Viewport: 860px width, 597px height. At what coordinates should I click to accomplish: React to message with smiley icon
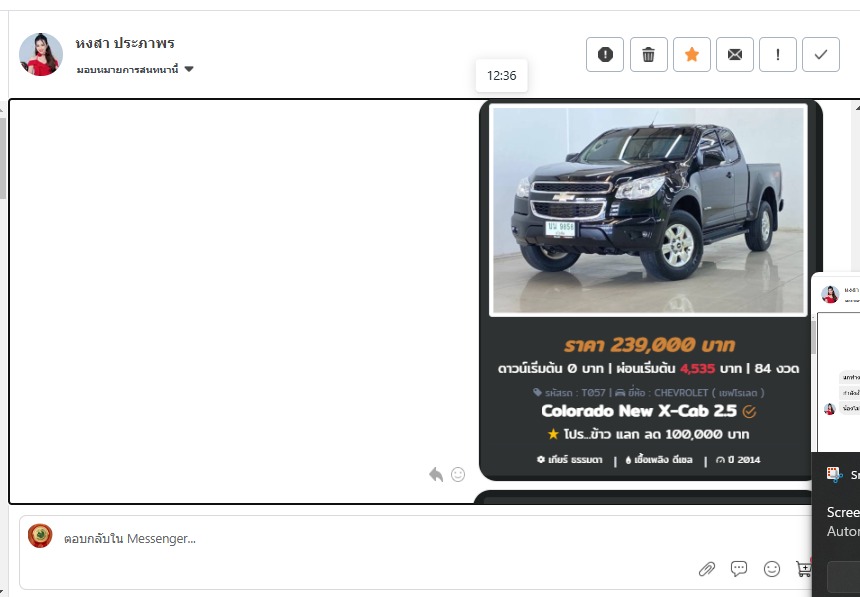(x=458, y=474)
